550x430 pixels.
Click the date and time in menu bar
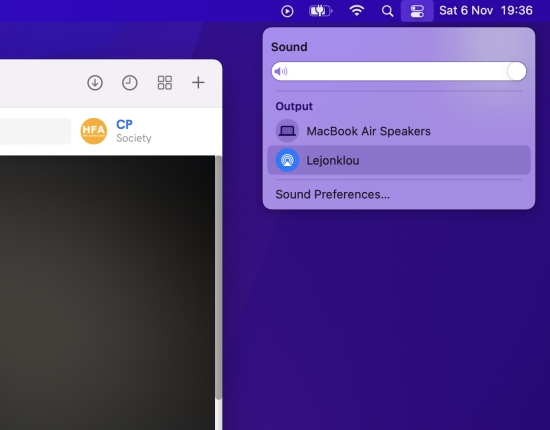486,11
